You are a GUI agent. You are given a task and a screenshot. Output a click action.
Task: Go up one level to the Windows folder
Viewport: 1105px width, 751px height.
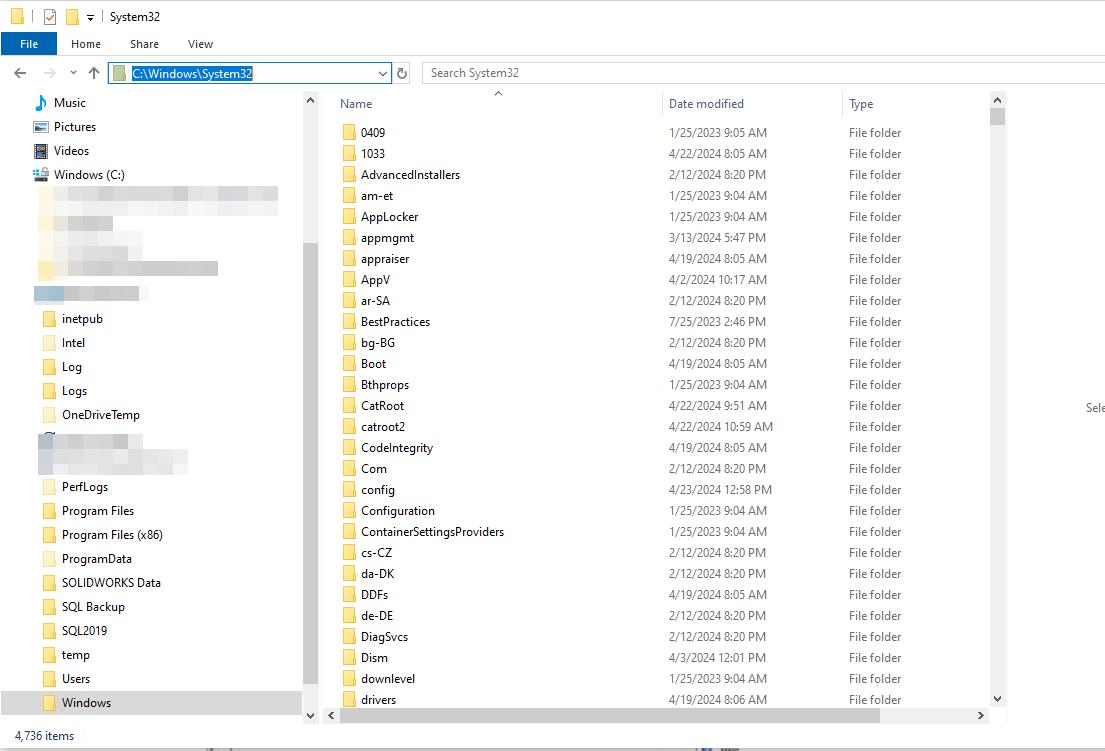(x=94, y=72)
